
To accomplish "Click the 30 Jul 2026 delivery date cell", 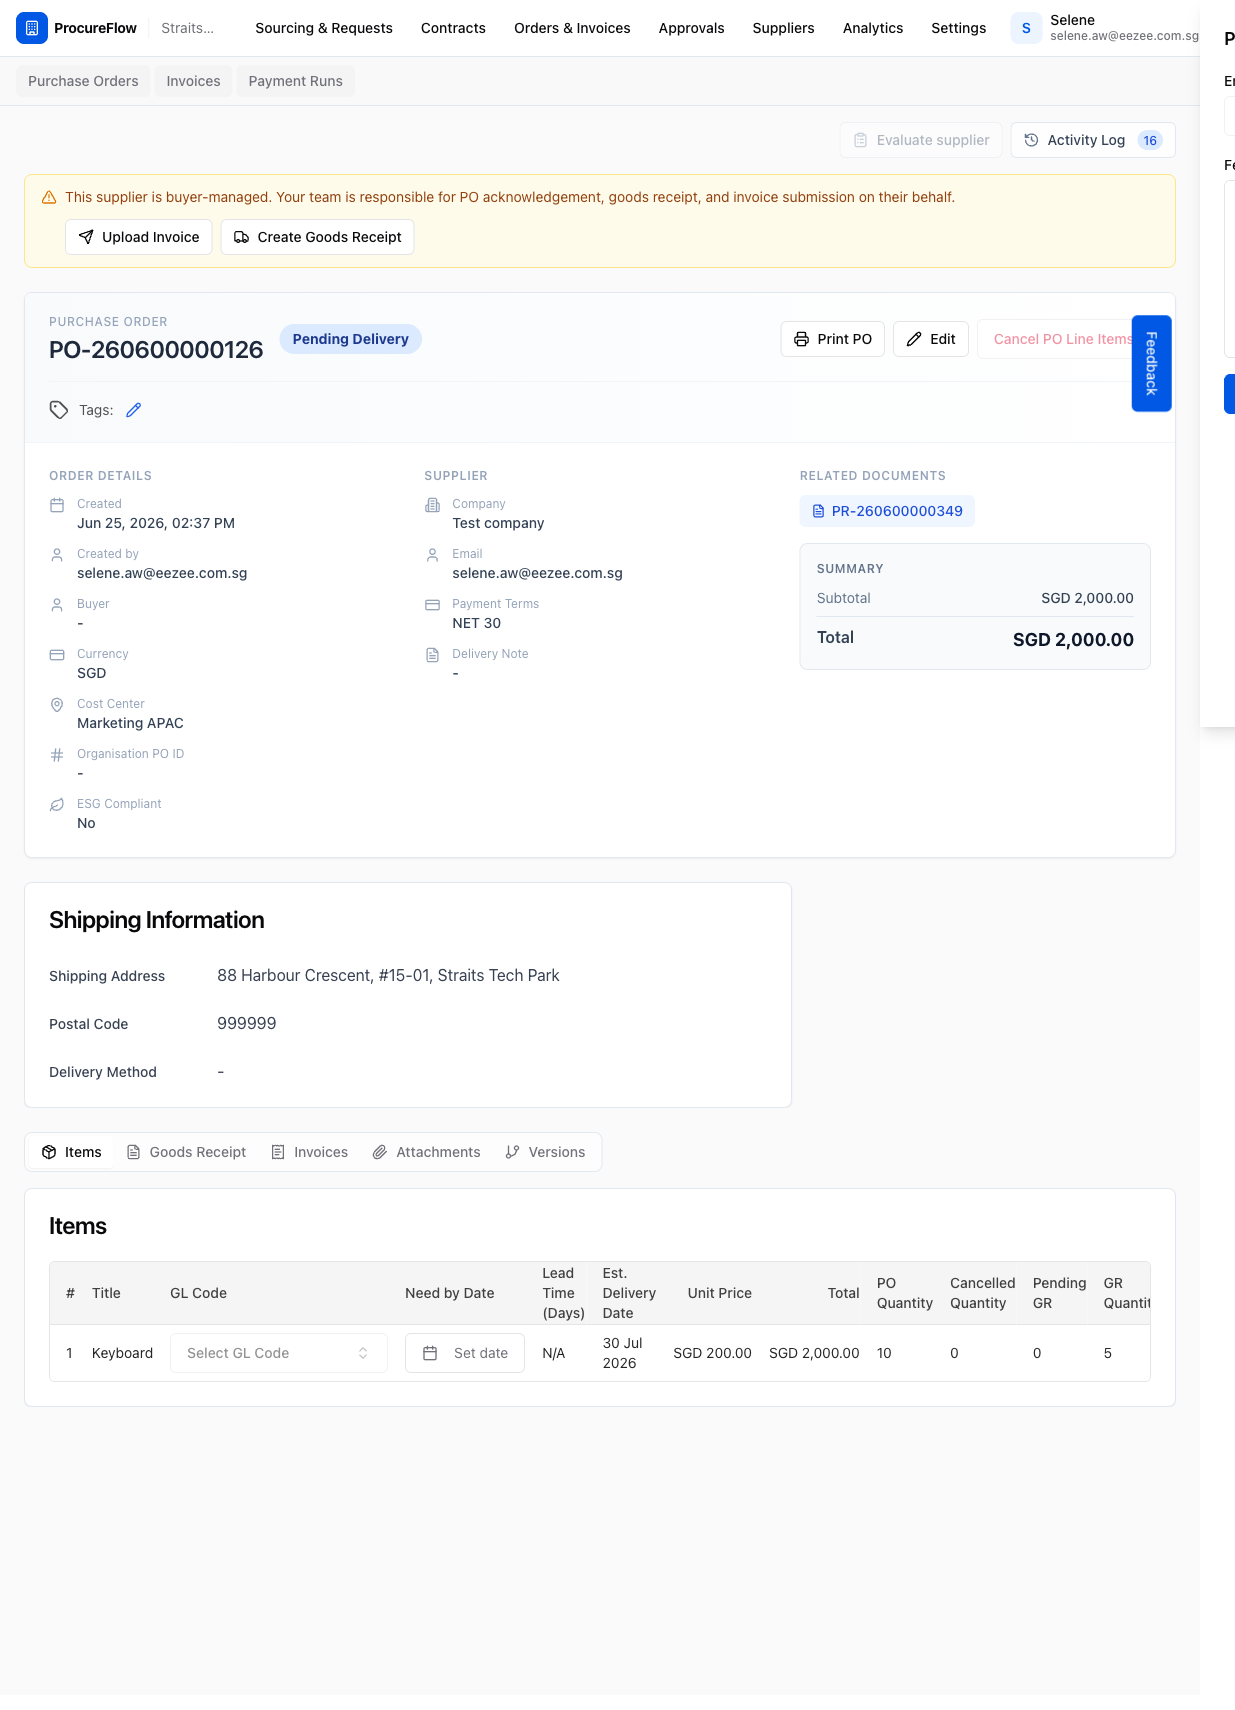I will click(x=623, y=1353).
